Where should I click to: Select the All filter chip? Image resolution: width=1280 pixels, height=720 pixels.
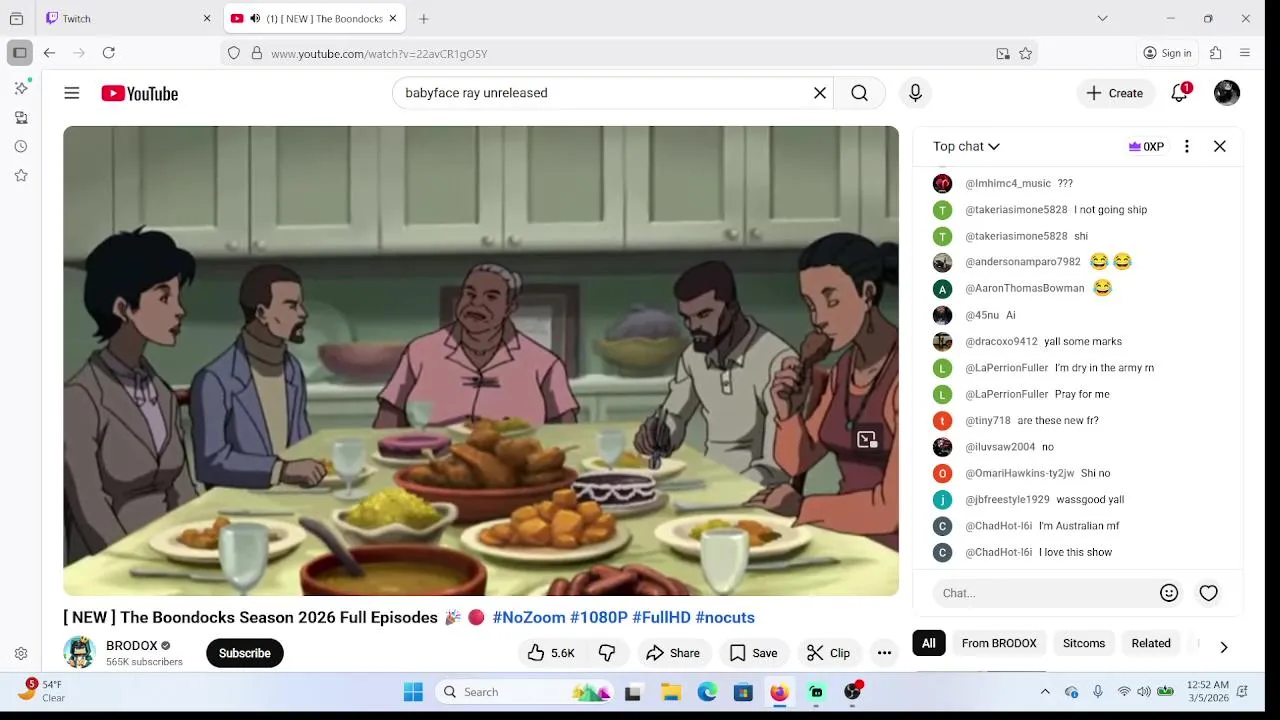929,643
